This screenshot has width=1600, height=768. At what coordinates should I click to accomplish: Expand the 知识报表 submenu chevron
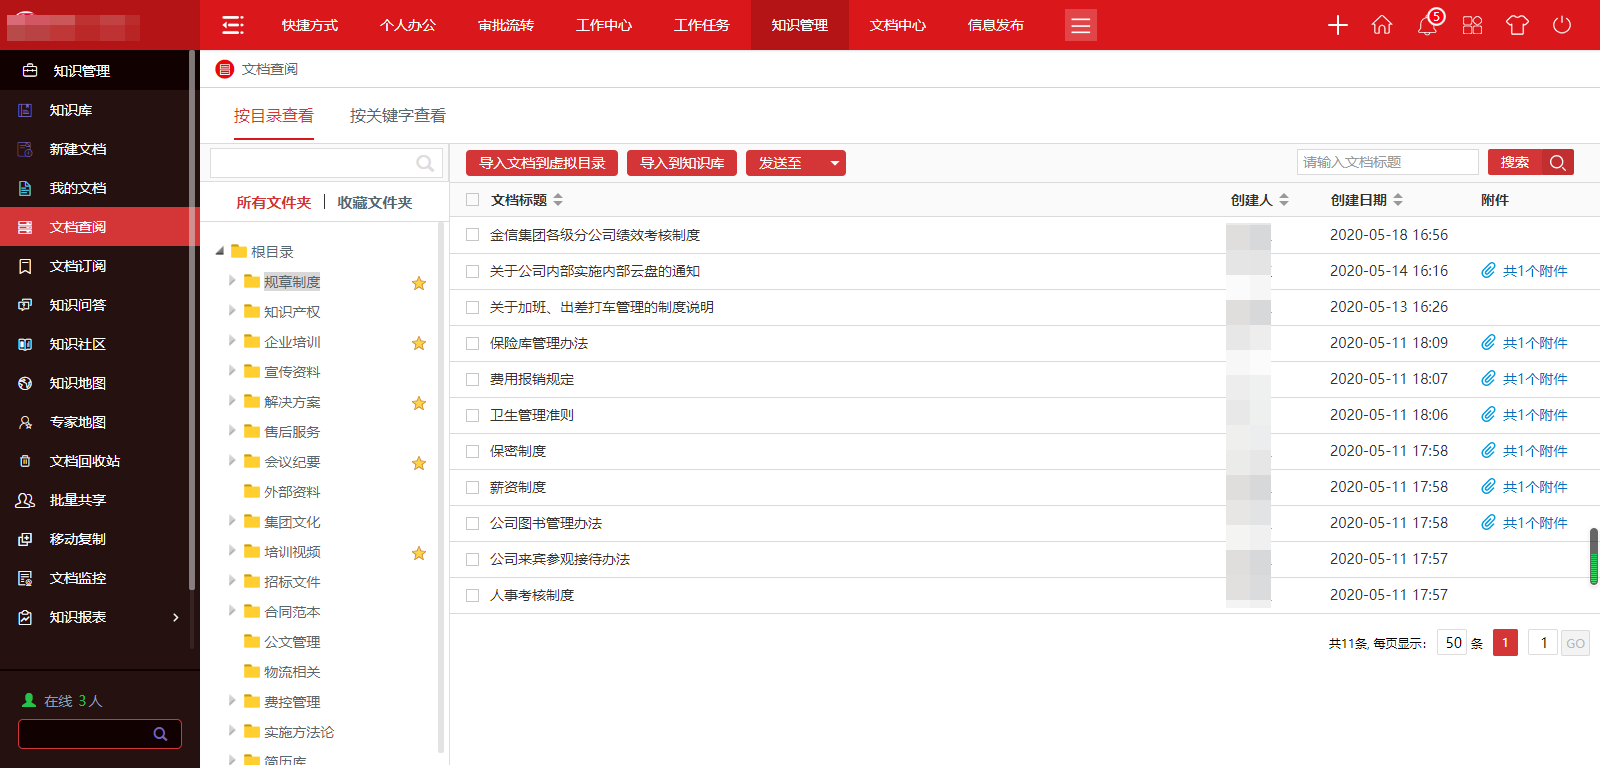tap(176, 617)
